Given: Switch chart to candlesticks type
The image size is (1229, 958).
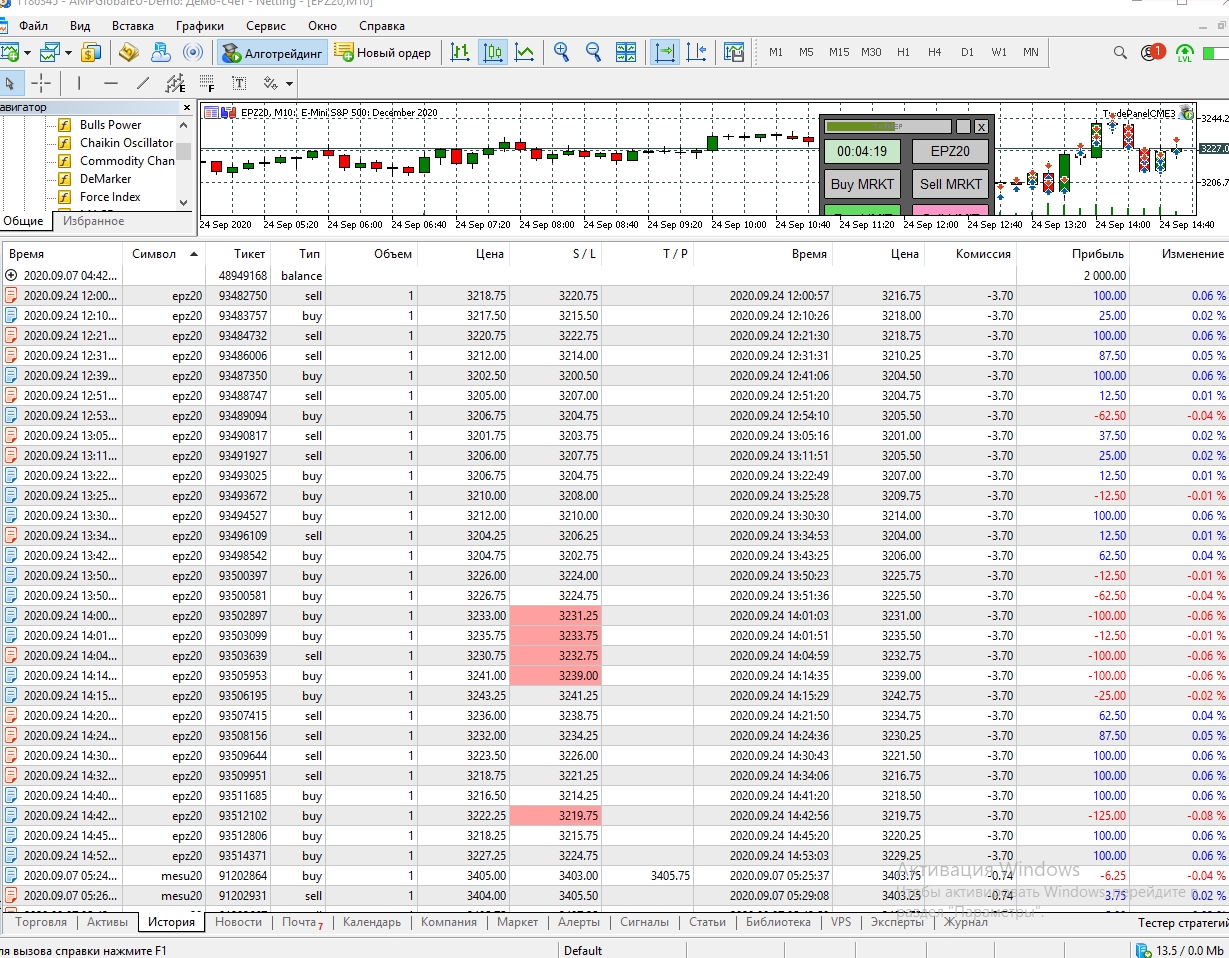Looking at the screenshot, I should click(492, 52).
